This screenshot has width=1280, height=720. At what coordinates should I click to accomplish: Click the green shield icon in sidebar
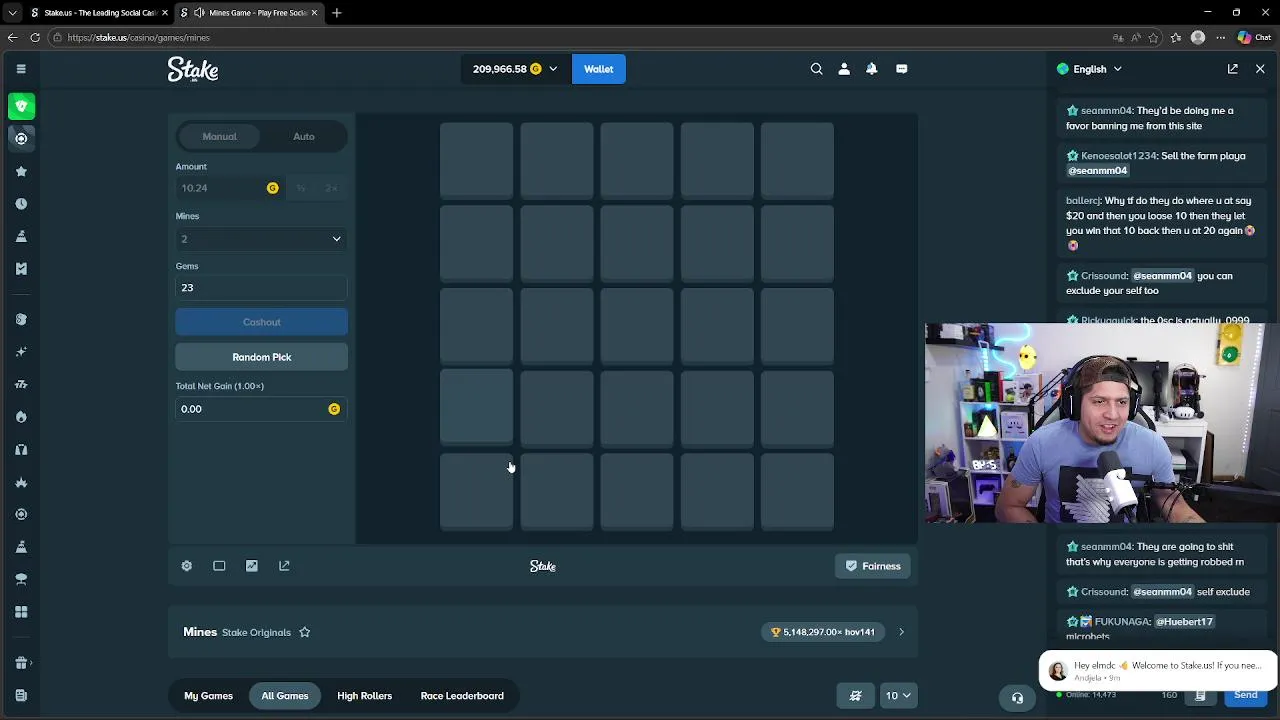coord(21,106)
